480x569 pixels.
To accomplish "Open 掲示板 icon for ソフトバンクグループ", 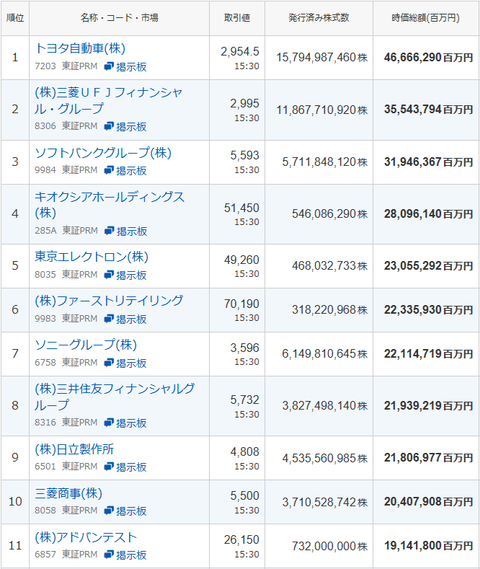I will 125,170.
